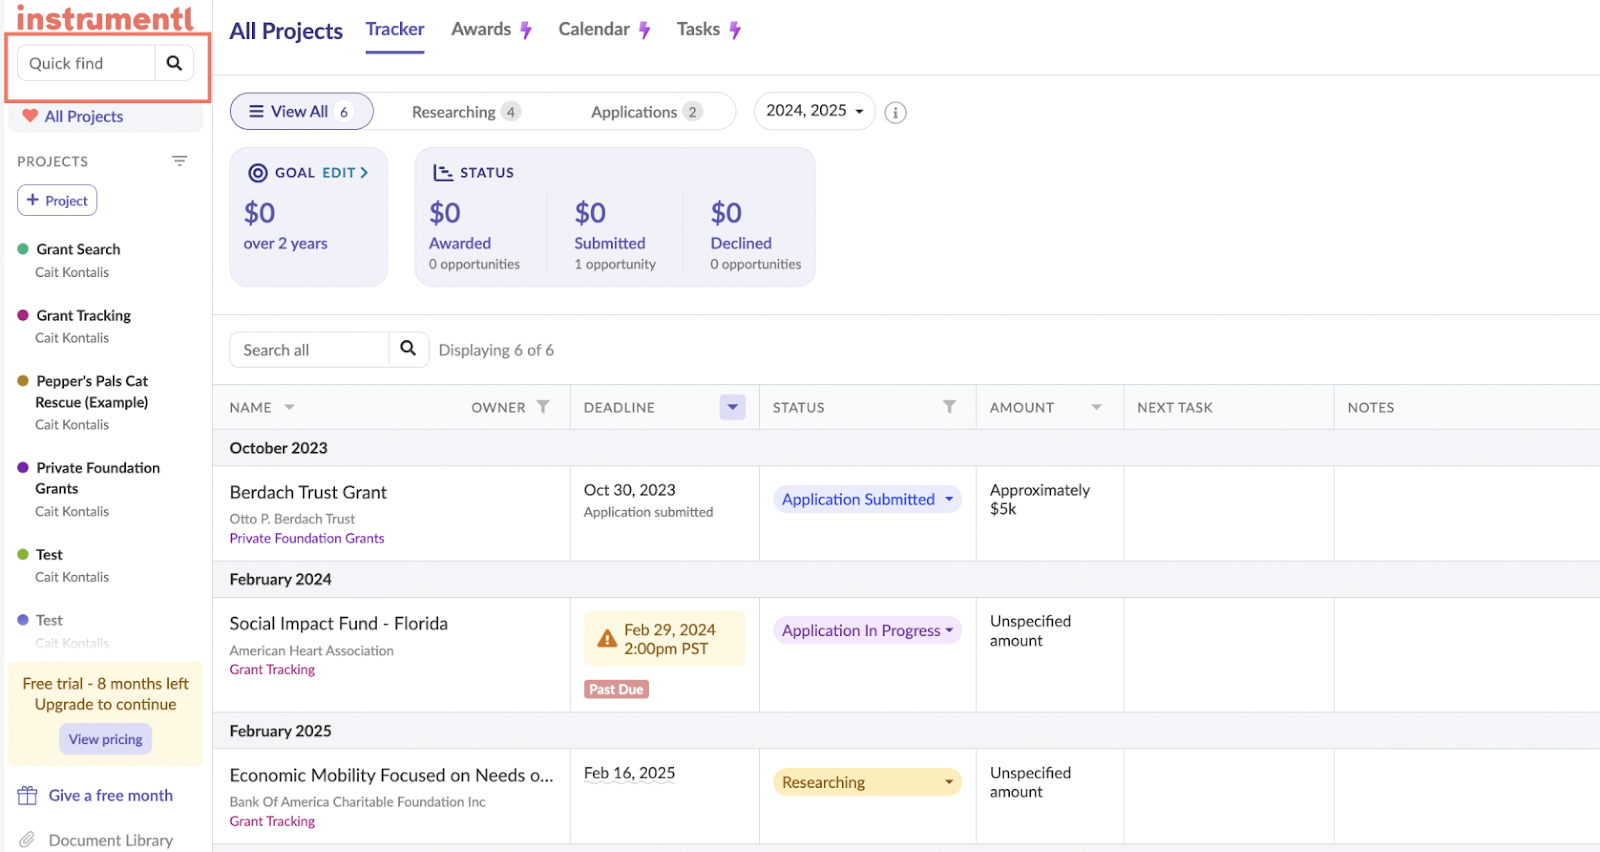Image resolution: width=1600 pixels, height=852 pixels.
Task: Click the Status column filter funnel icon
Action: [949, 407]
